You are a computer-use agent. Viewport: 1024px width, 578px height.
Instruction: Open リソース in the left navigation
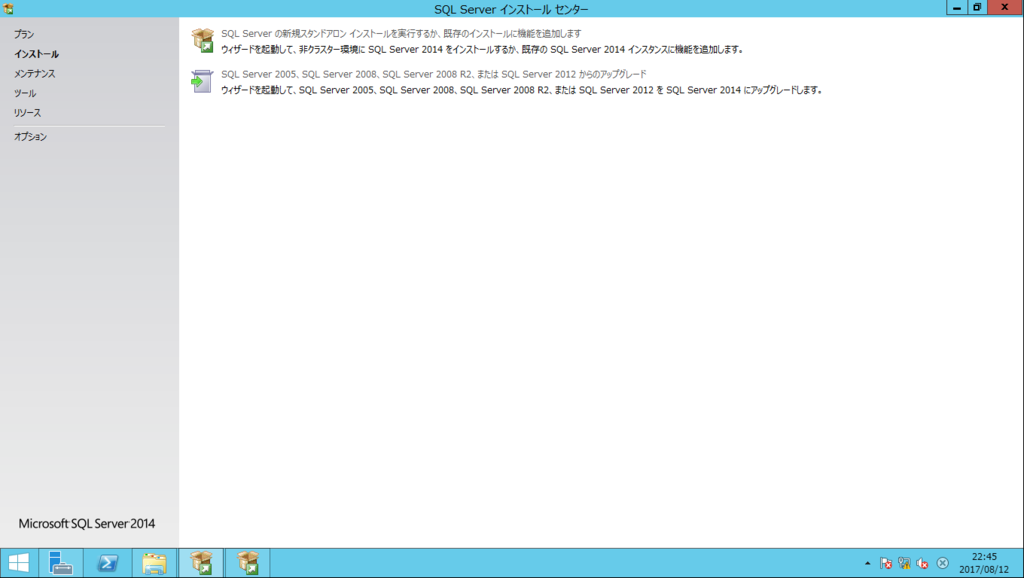tap(27, 112)
